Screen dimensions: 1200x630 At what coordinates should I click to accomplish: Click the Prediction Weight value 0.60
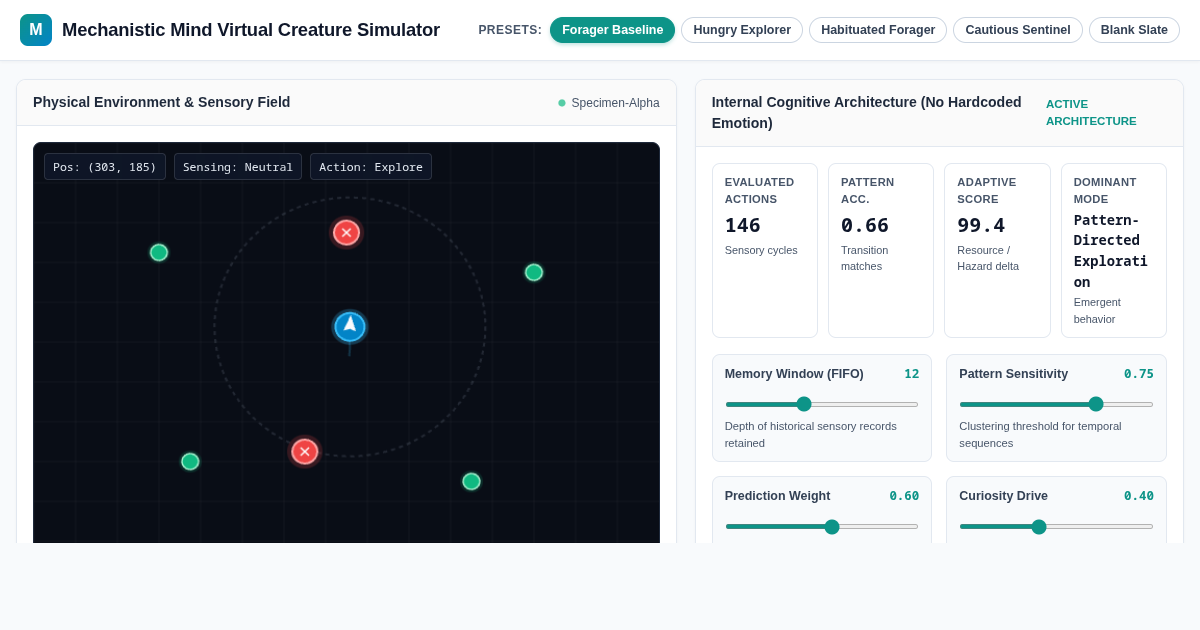point(904,496)
